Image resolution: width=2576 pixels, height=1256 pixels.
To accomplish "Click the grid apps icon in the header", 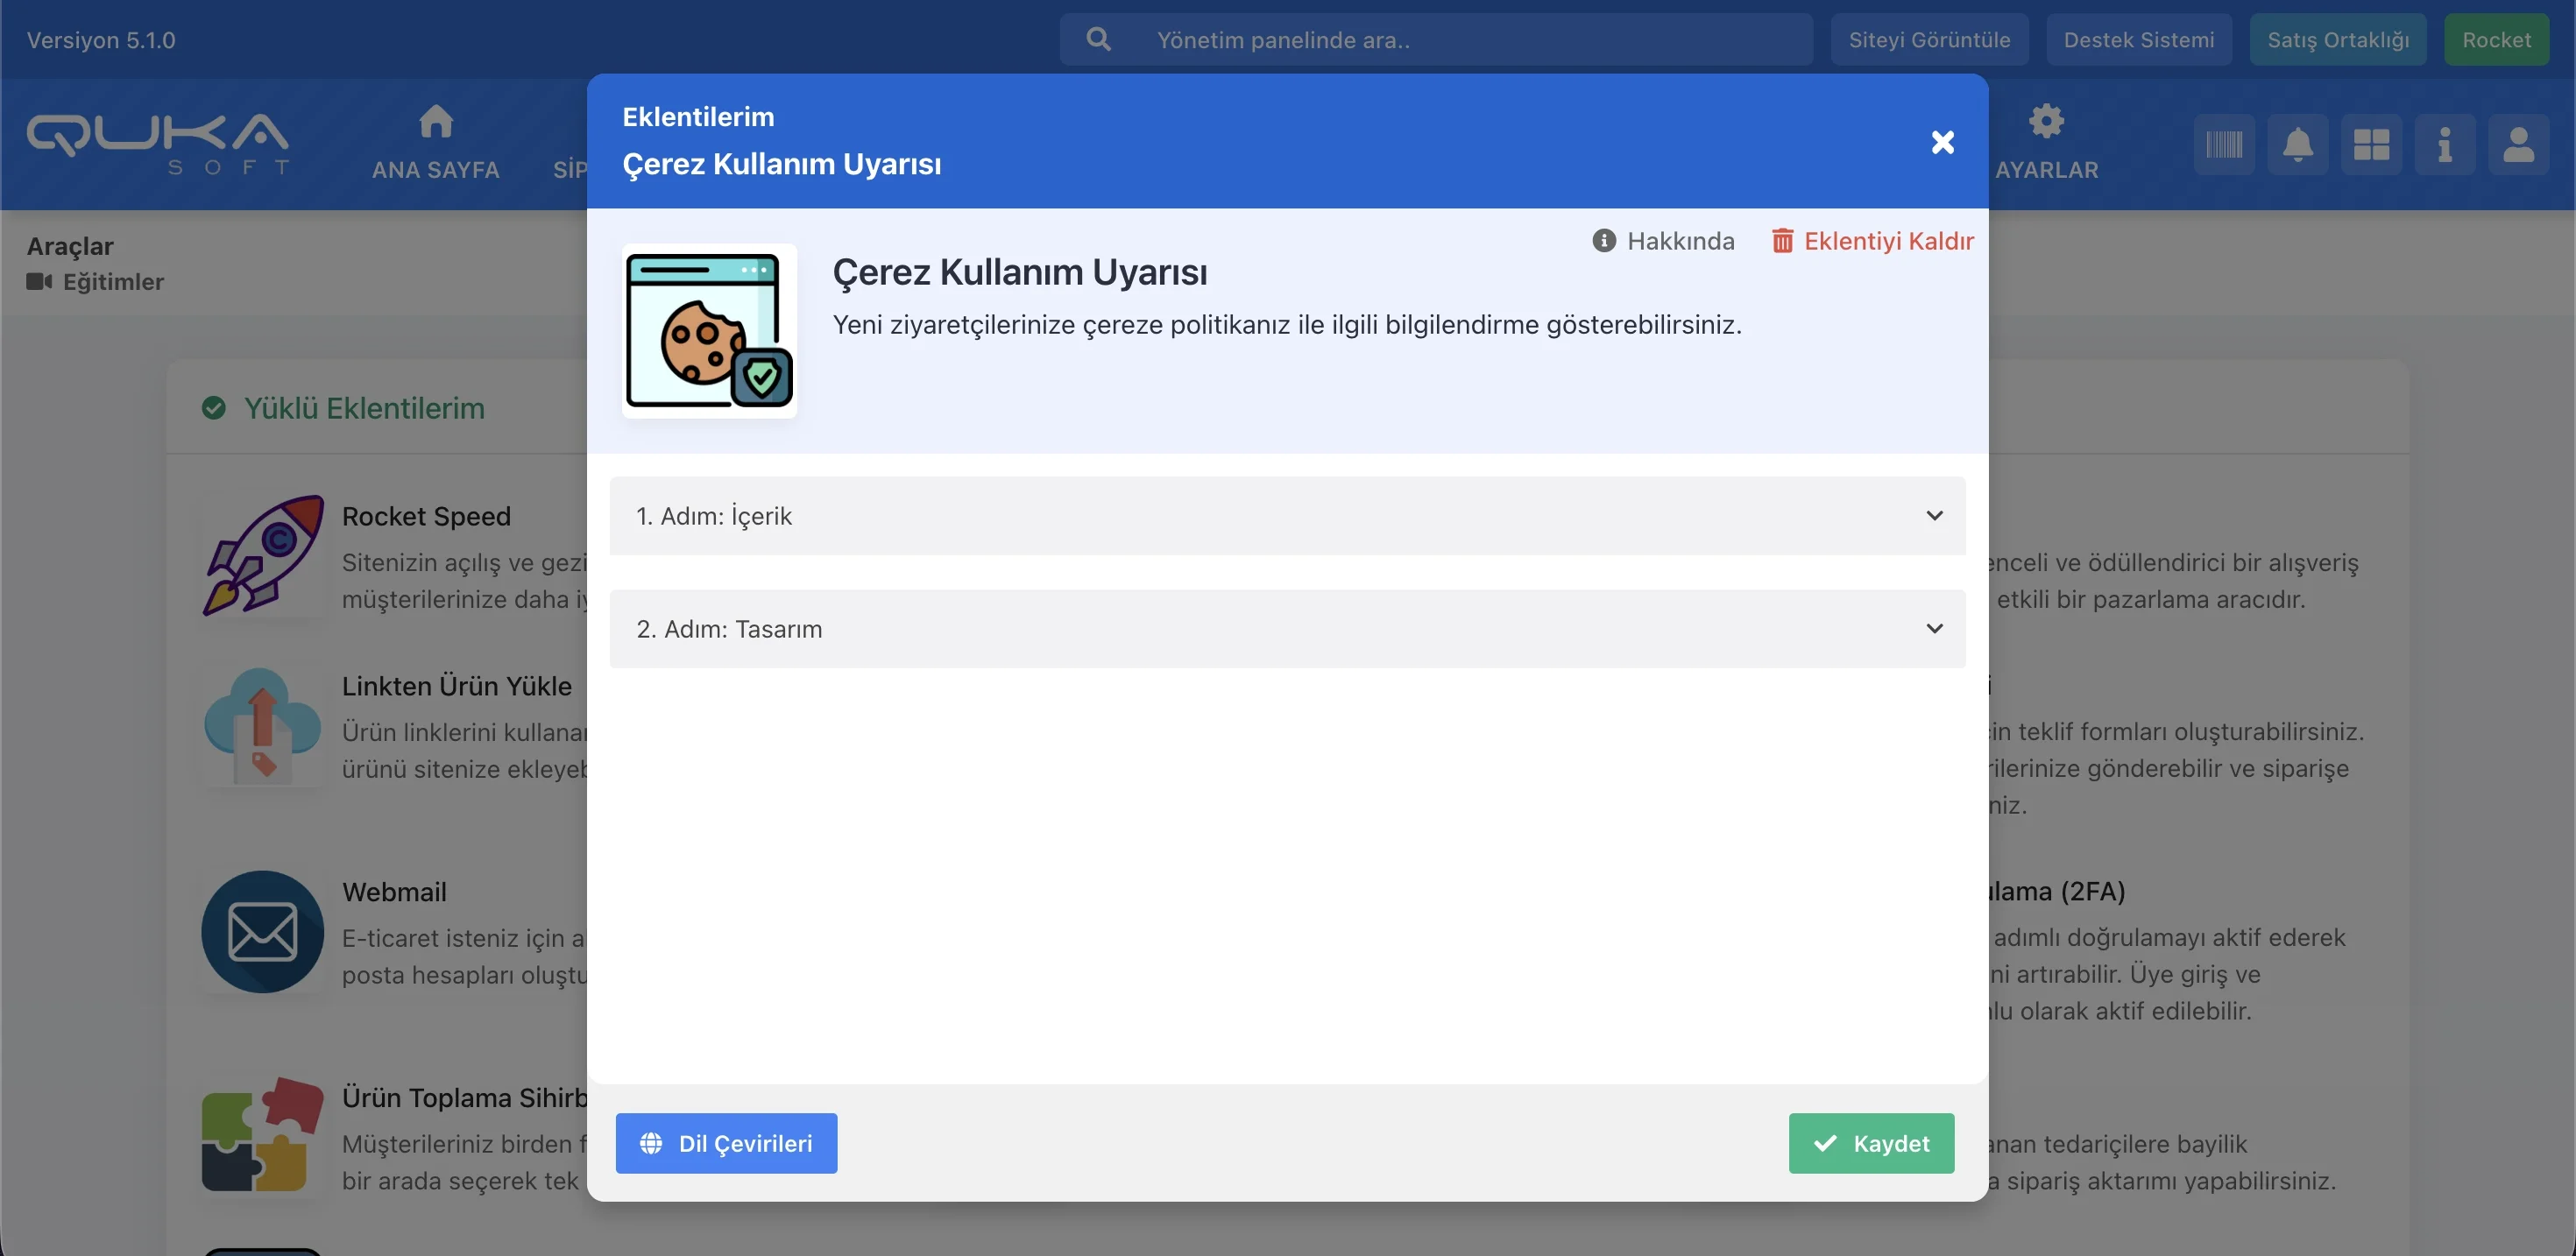I will pyautogui.click(x=2371, y=145).
